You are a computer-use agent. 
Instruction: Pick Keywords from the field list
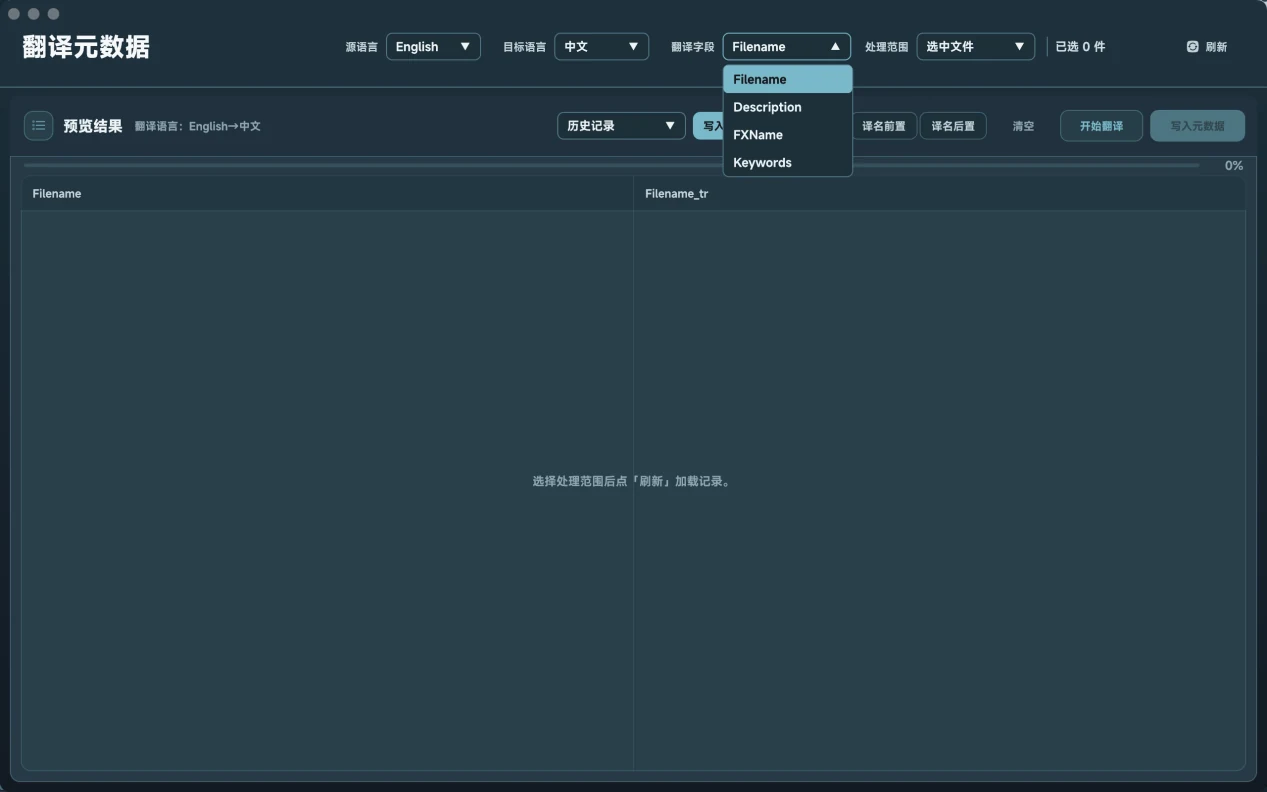pyautogui.click(x=787, y=163)
